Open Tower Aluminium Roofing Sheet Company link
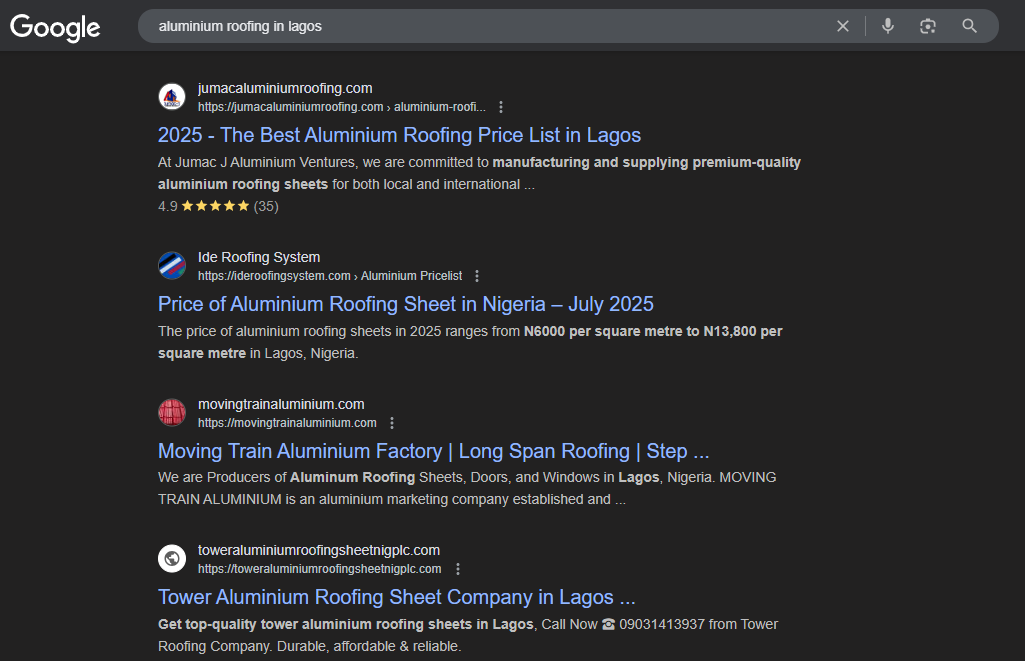This screenshot has height=661, width=1025. [x=396, y=597]
